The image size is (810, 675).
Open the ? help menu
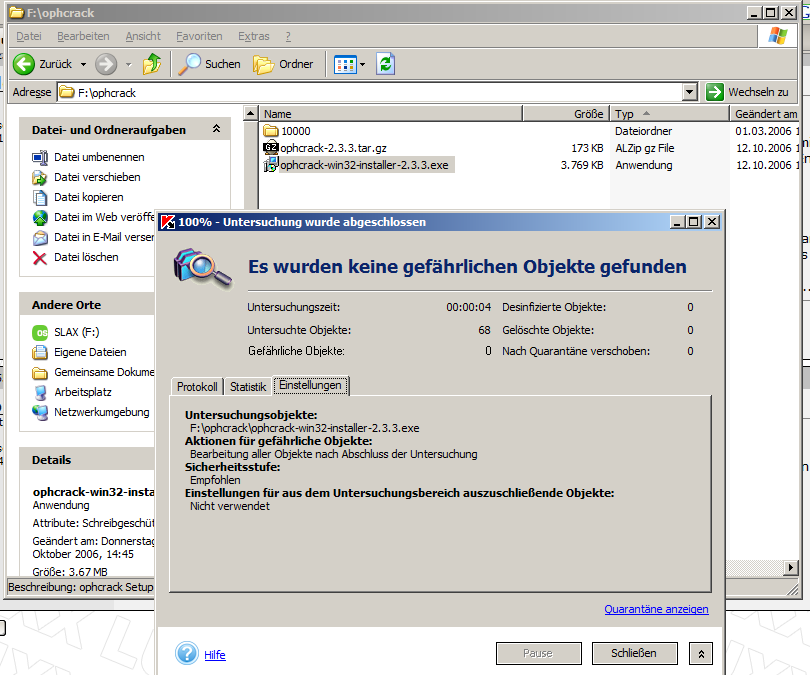click(288, 36)
